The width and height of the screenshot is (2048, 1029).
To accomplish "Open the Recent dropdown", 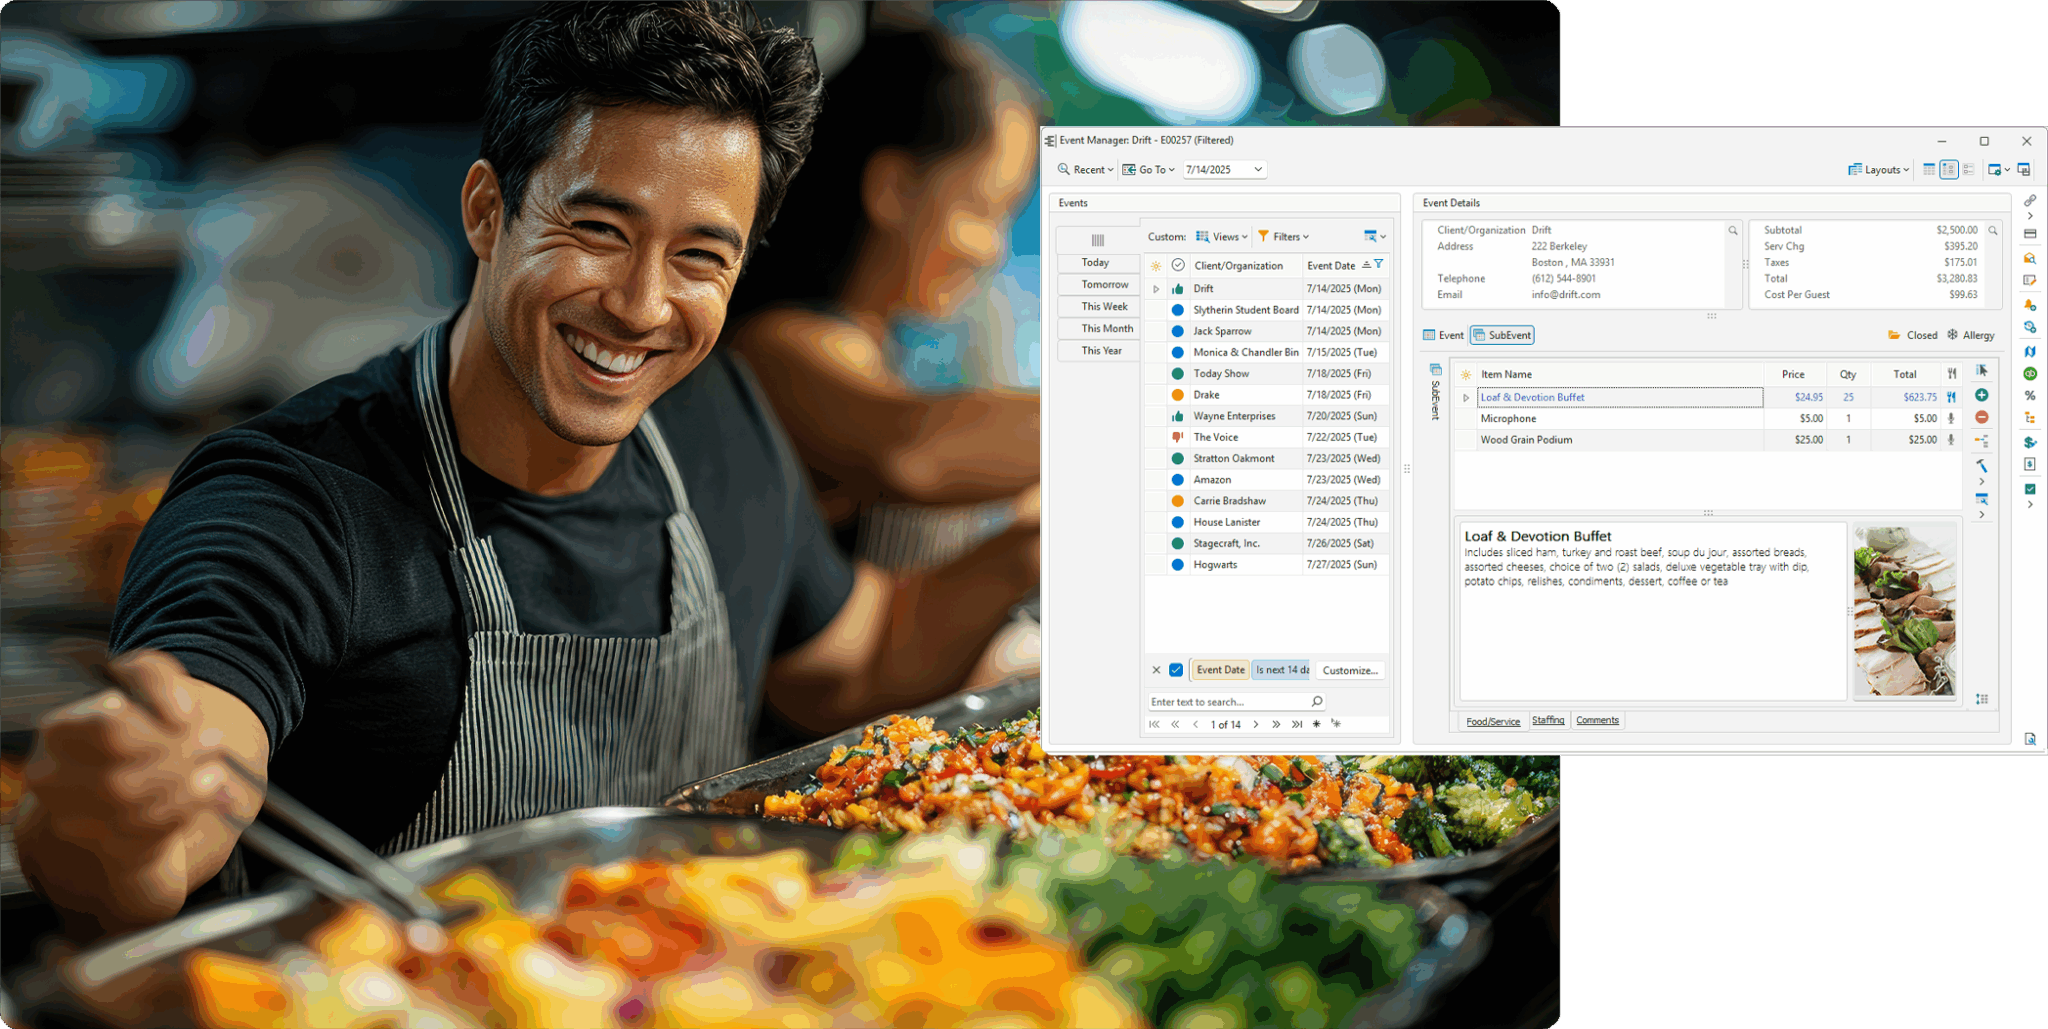I will click(1085, 169).
